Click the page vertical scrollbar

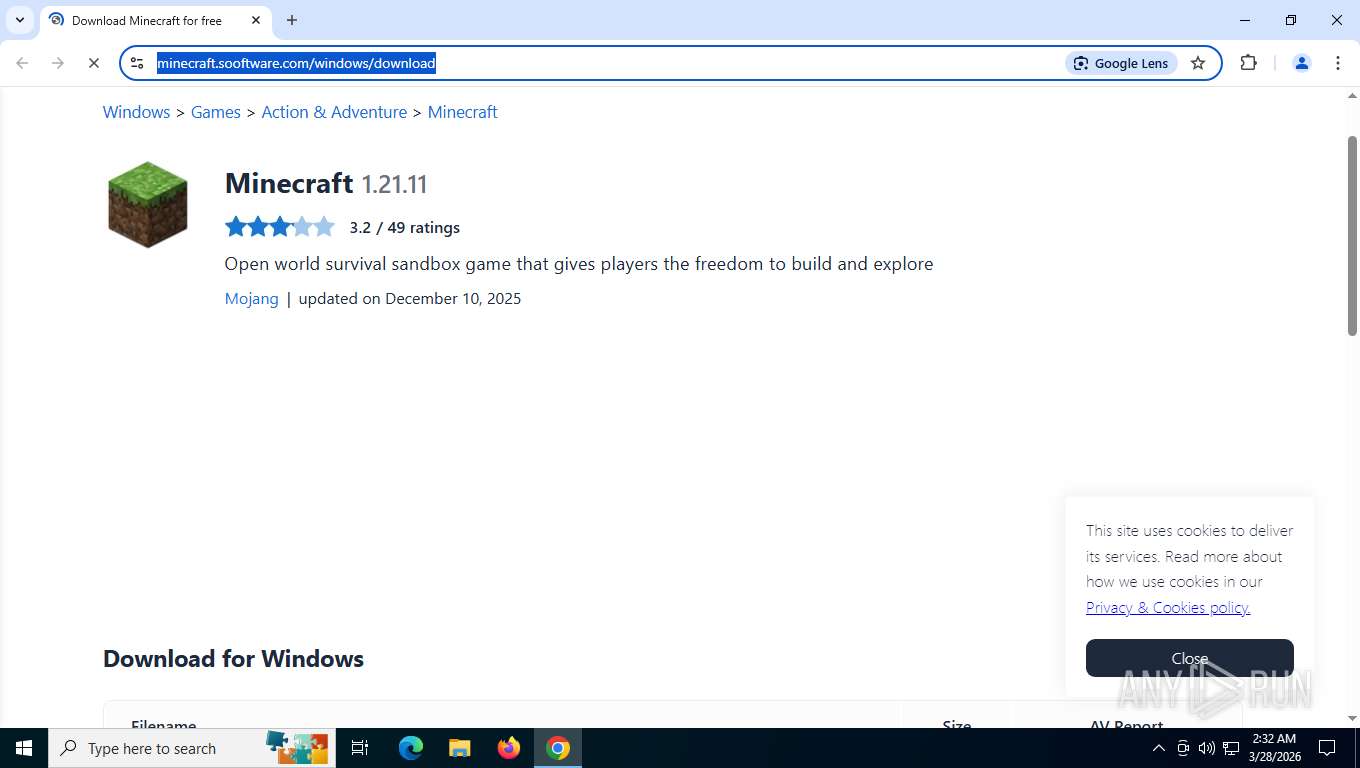(1352, 235)
